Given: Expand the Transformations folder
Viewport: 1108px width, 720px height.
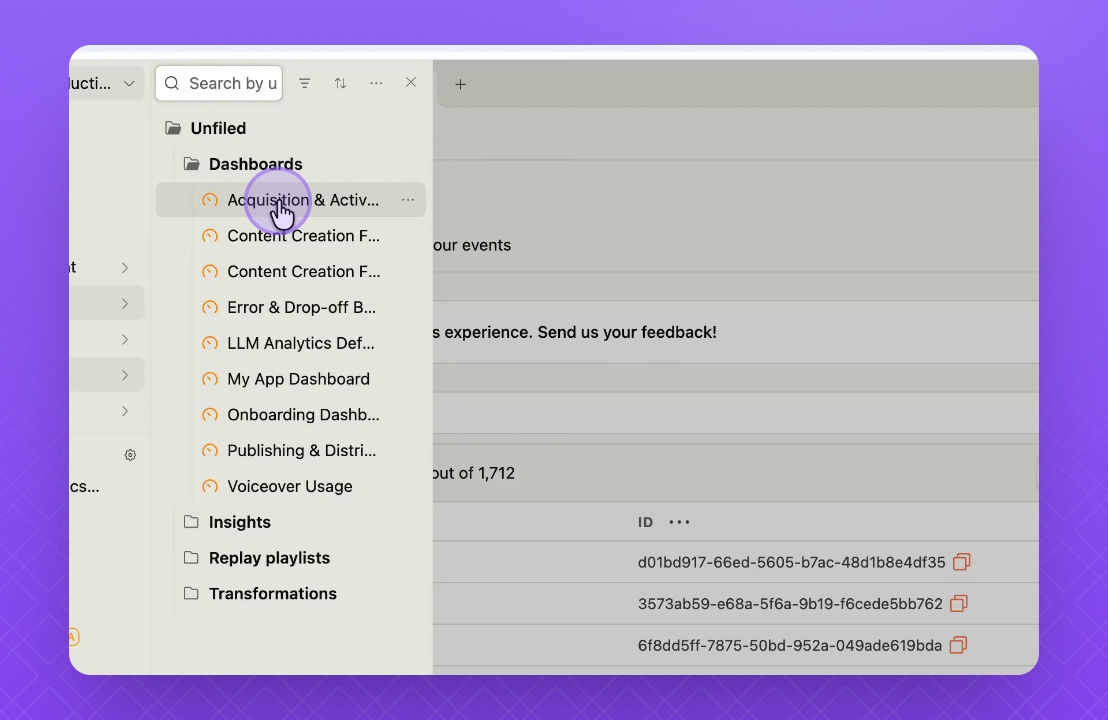Looking at the screenshot, I should [x=273, y=594].
